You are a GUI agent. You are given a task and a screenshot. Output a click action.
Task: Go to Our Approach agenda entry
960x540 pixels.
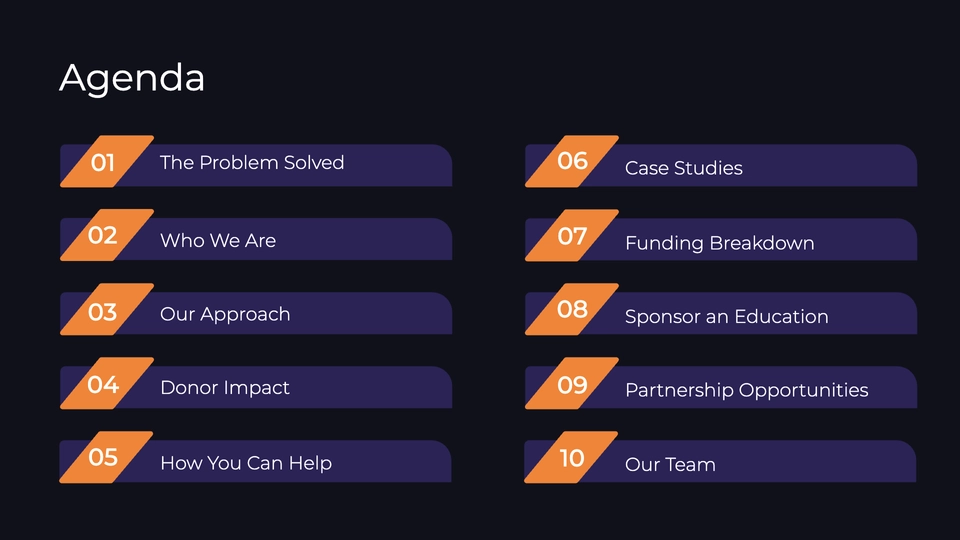(256, 313)
